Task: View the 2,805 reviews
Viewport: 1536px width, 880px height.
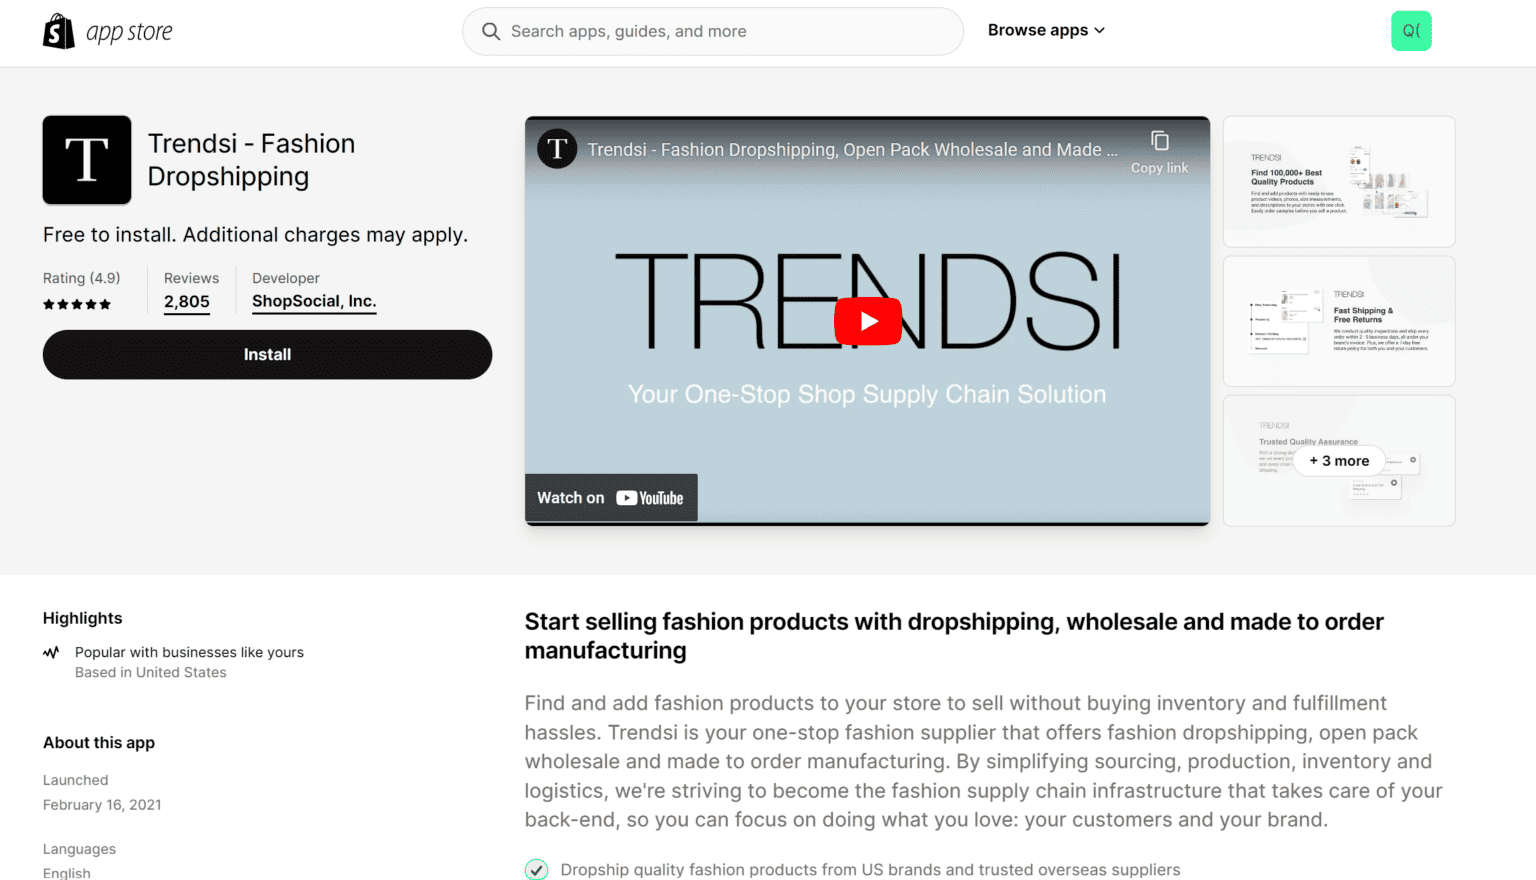Action: pos(186,301)
